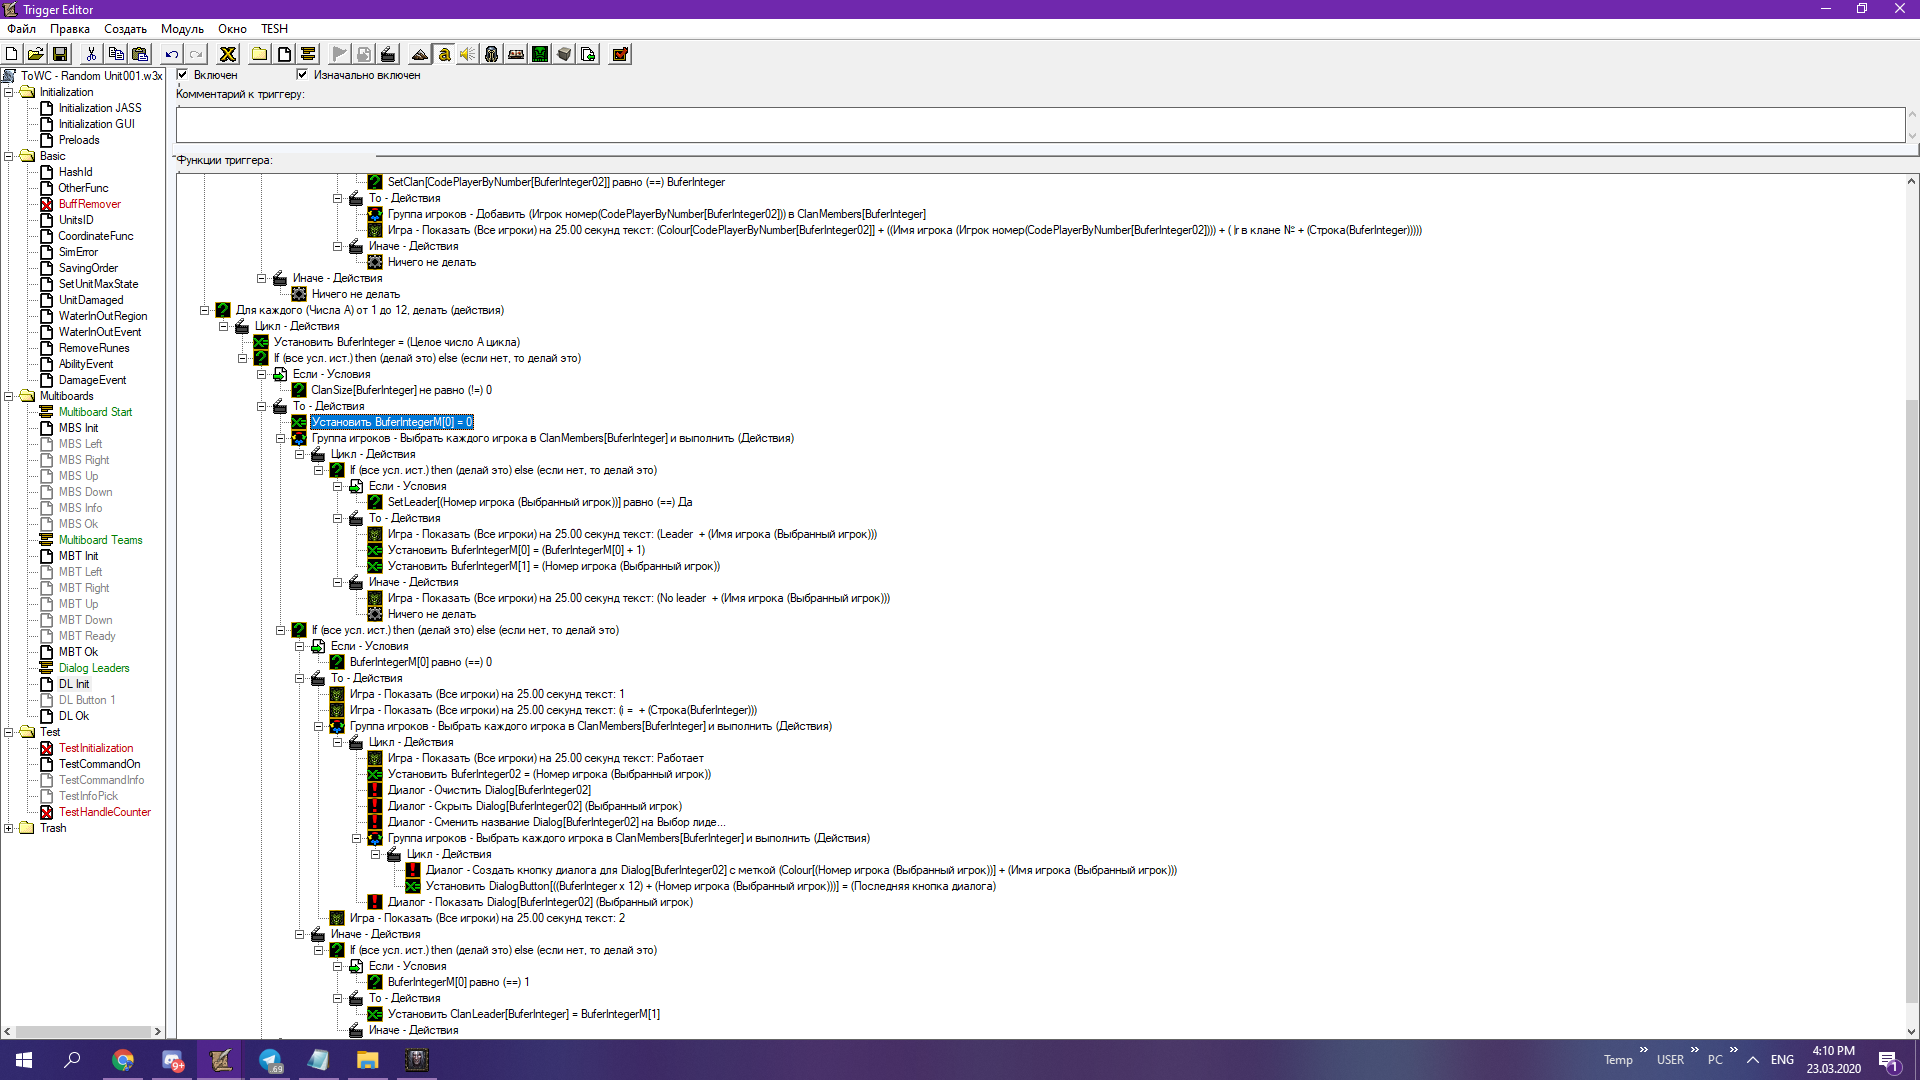1920x1080 pixels.
Task: Select the TestHandleCounter trigger
Action: pyautogui.click(x=104, y=812)
